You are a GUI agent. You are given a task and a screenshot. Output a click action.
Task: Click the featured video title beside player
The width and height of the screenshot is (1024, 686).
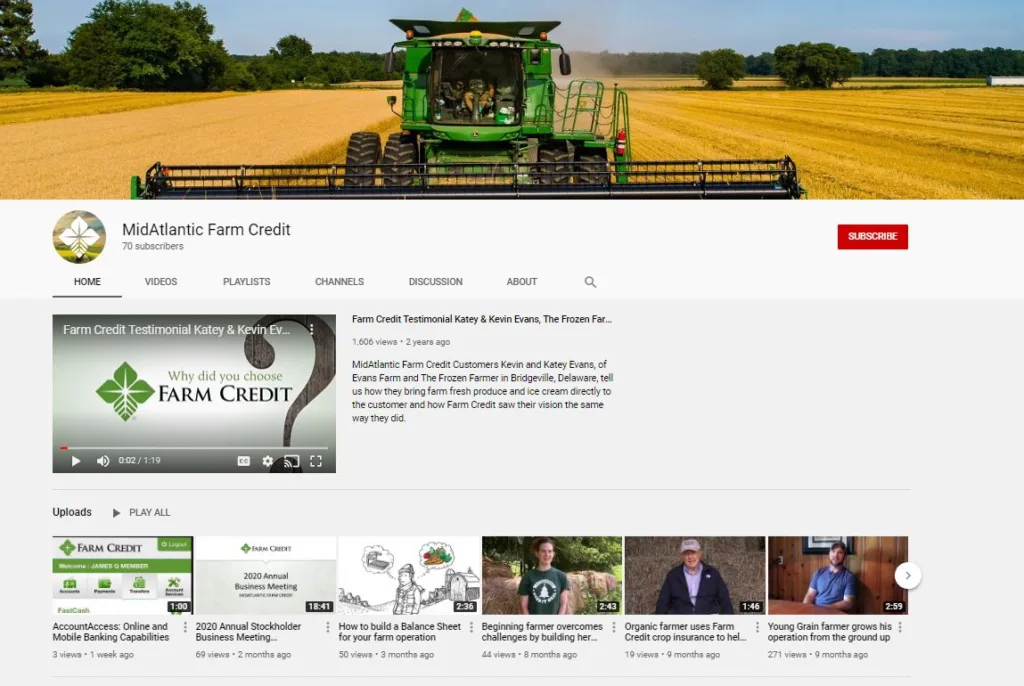coord(482,319)
